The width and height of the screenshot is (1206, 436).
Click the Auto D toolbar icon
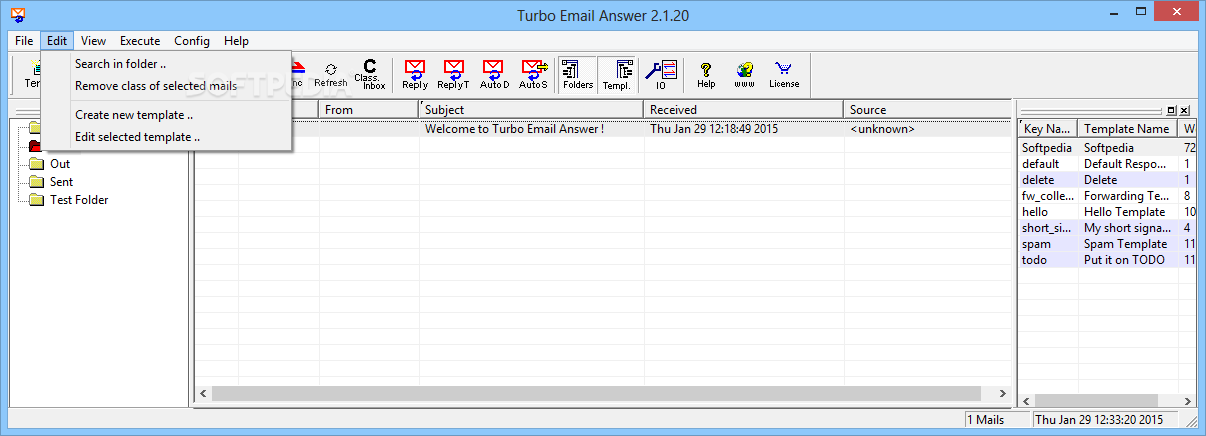point(494,74)
